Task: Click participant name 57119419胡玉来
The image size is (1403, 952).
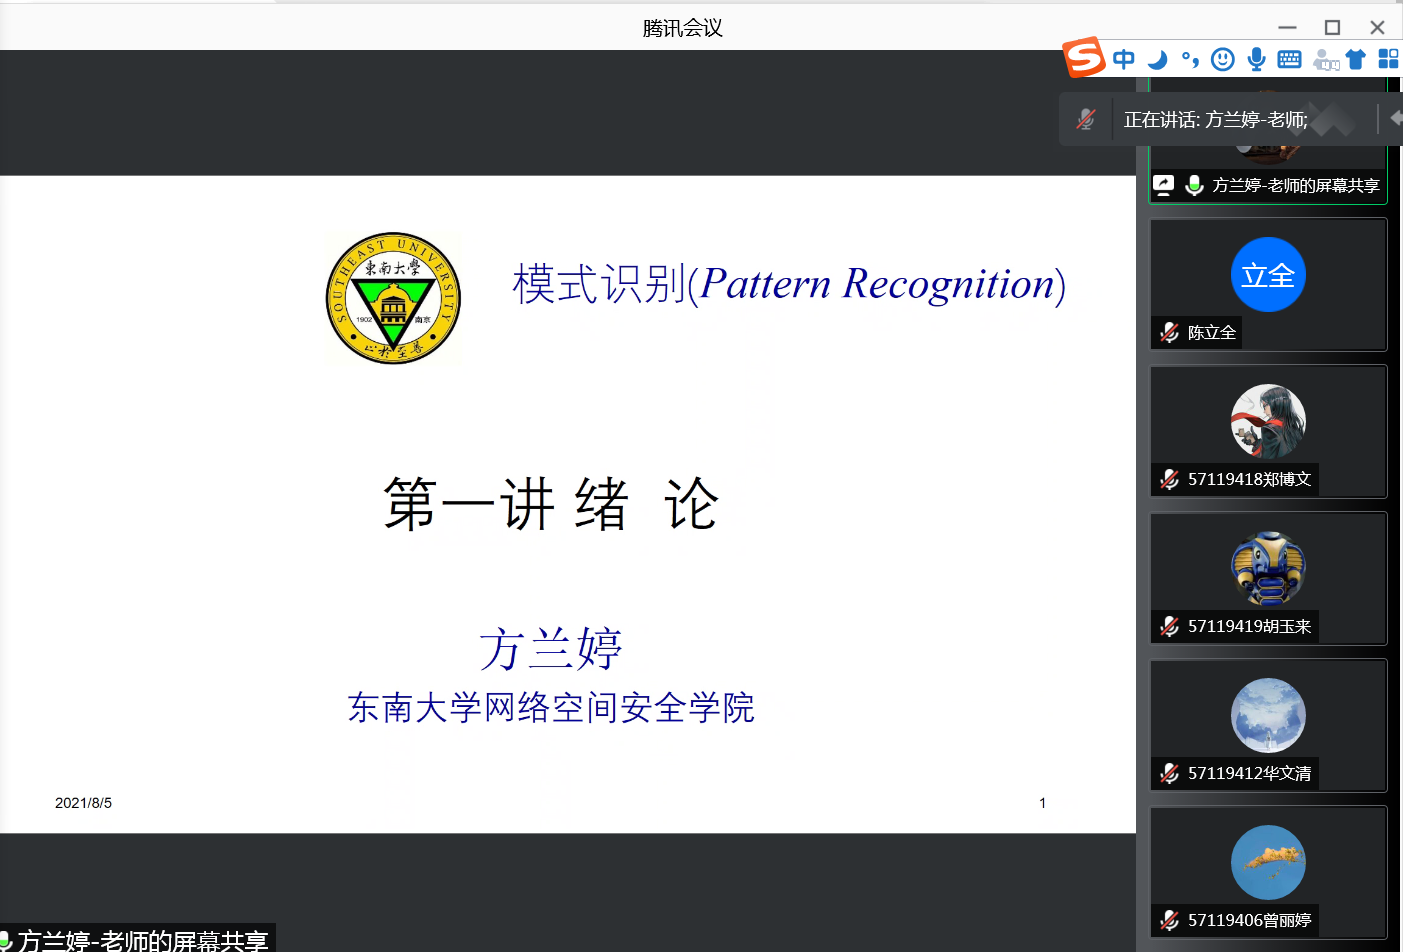Action: (x=1249, y=626)
